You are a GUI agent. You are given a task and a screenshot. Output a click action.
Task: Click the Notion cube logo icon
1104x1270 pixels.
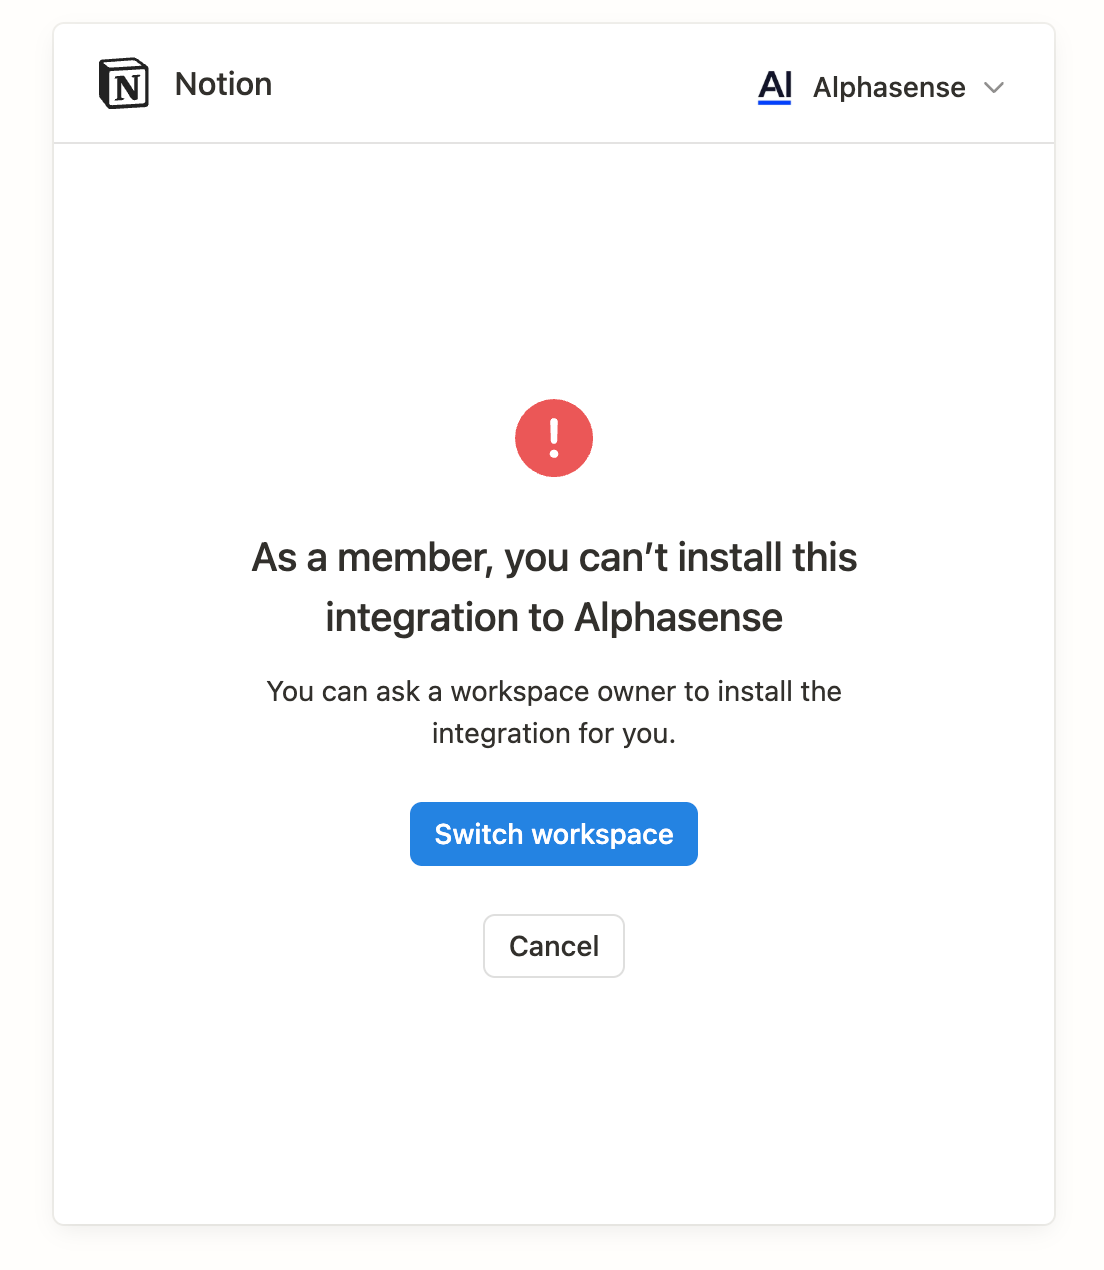(124, 84)
